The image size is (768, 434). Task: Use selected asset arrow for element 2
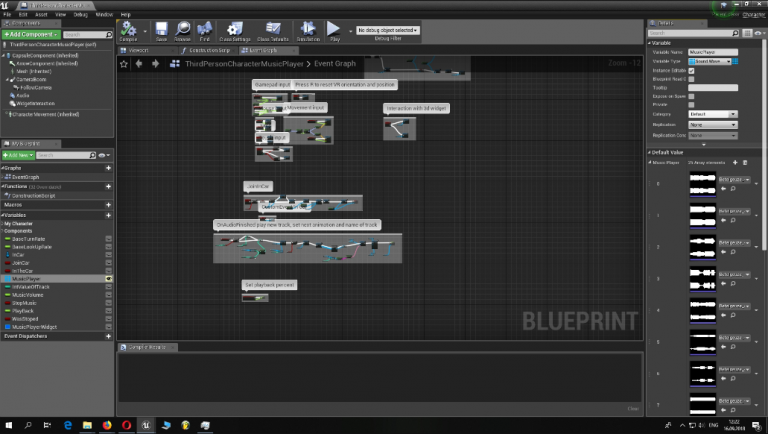[724, 252]
